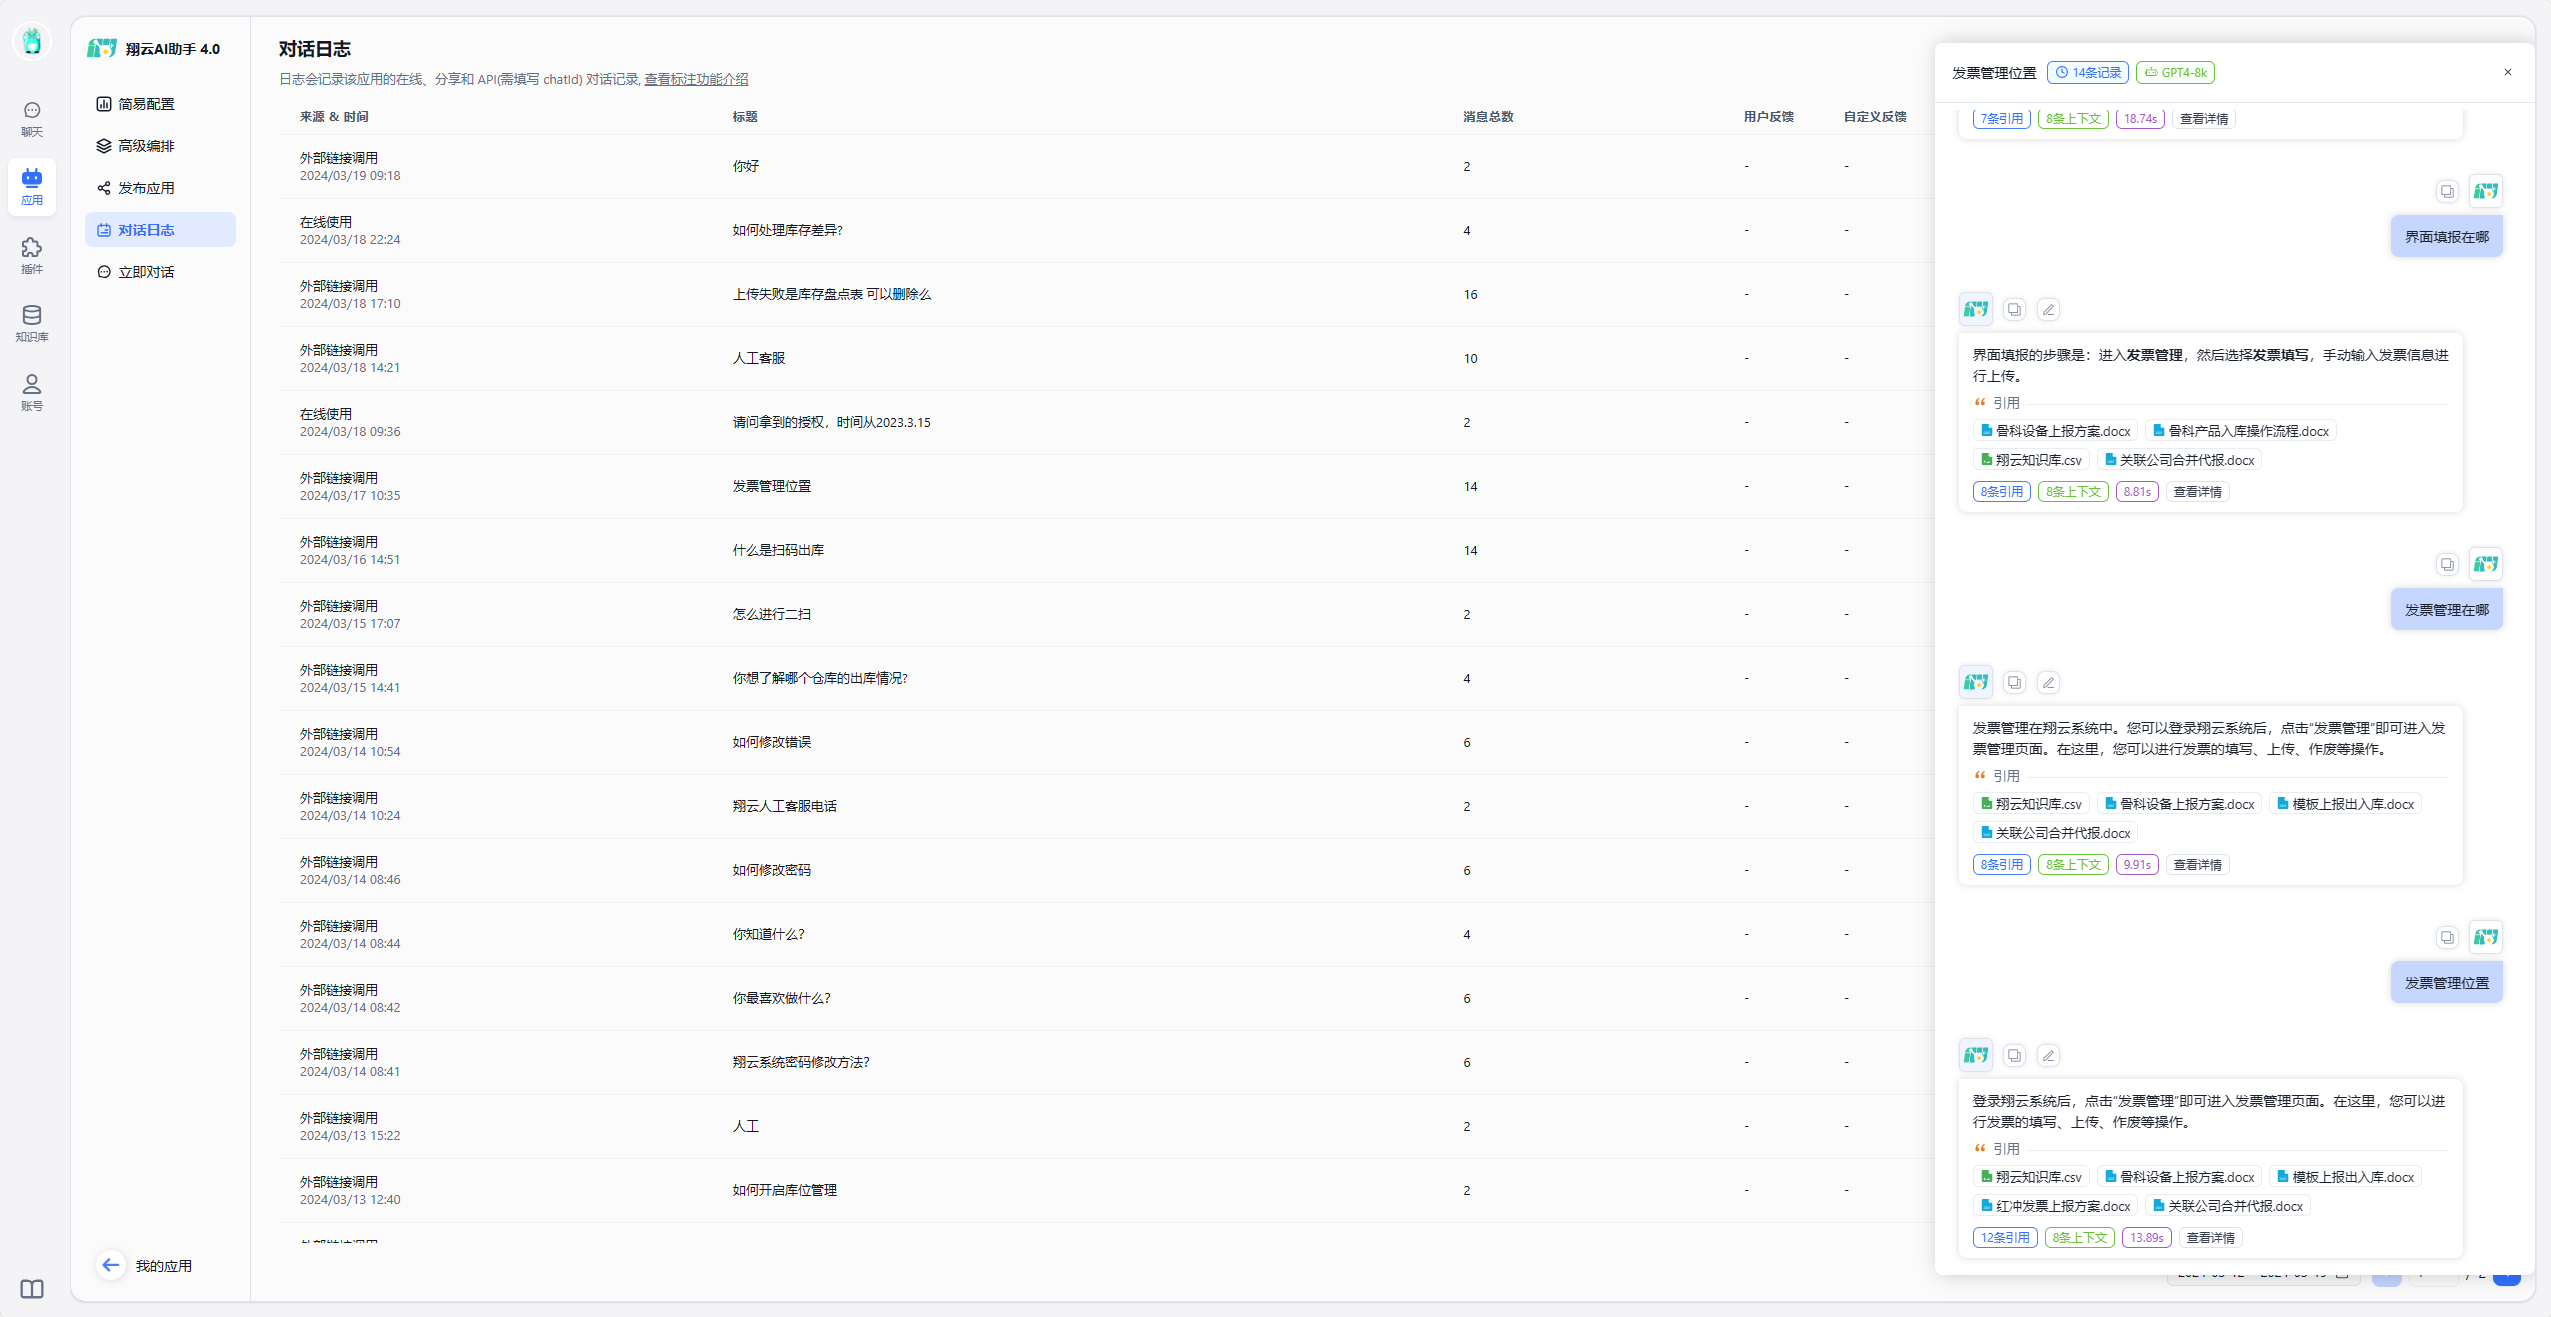Select 简易配置 menu item
Viewport: 2551px width, 1317px height.
point(146,104)
